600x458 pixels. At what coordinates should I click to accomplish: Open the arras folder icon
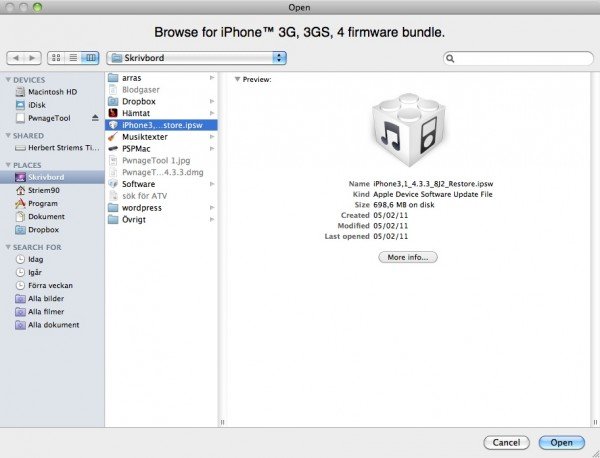tap(113, 78)
